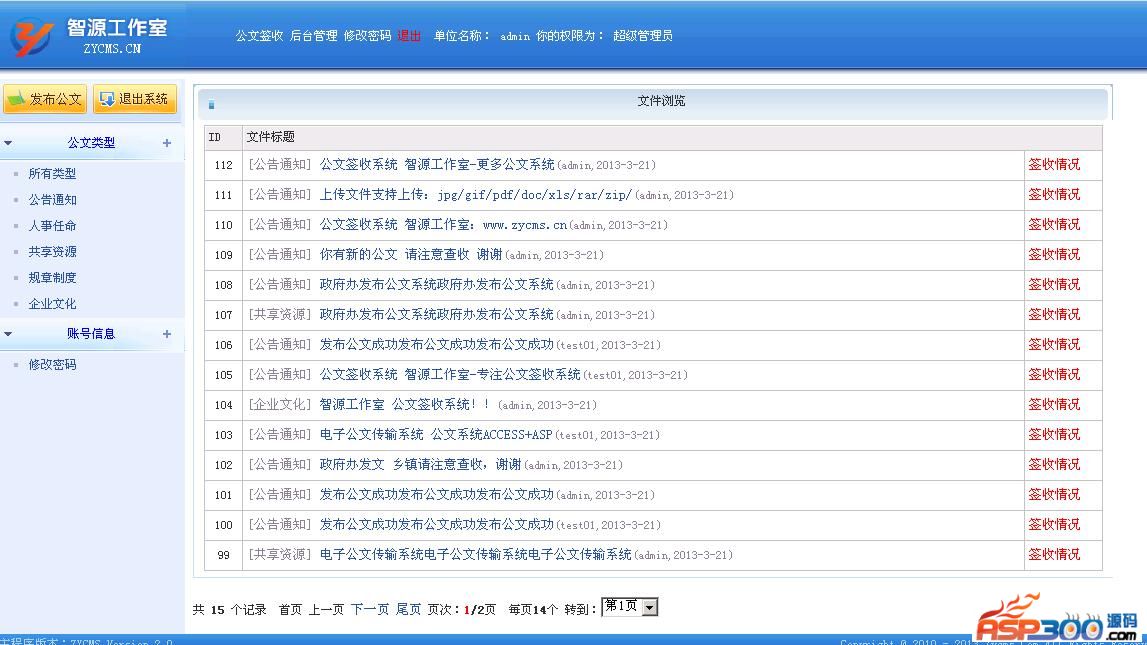Open document 109 你有新的公文
1147x645 pixels.
click(411, 254)
